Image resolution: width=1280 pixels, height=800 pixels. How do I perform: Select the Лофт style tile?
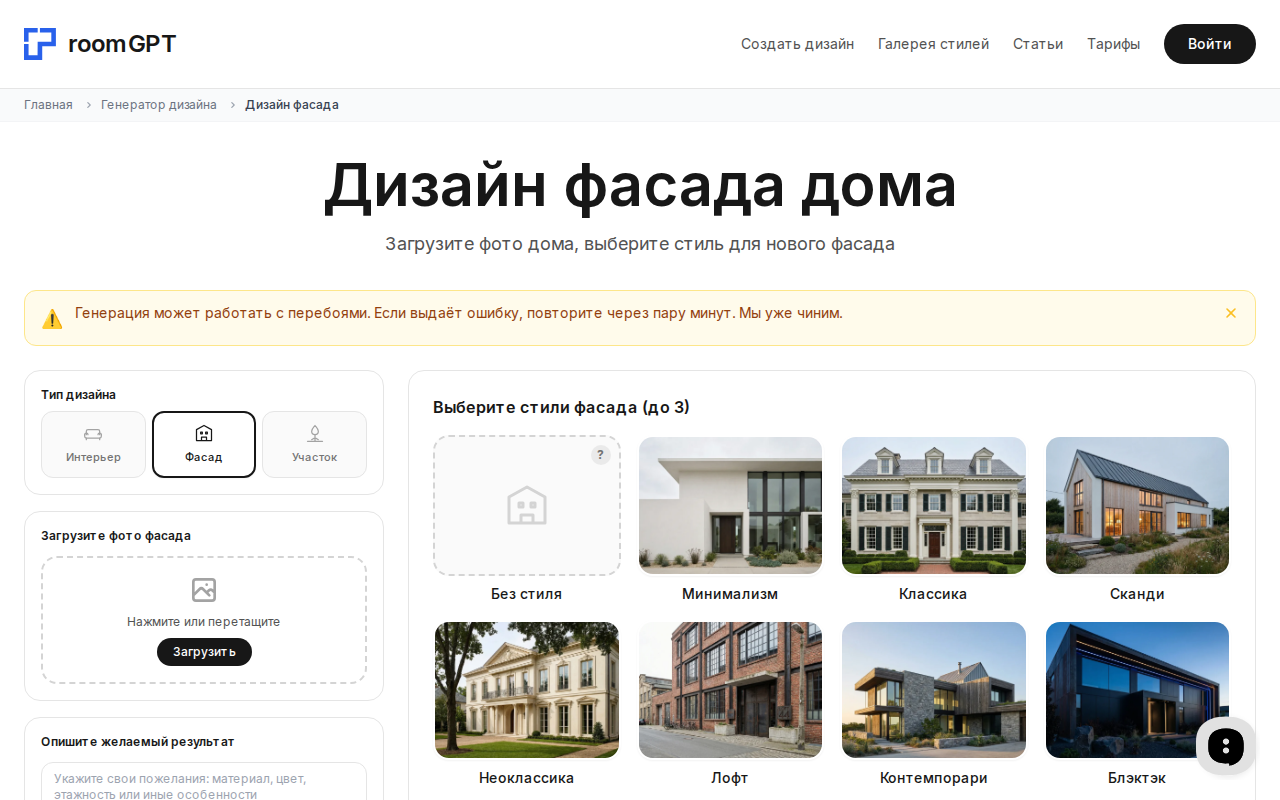[730, 689]
